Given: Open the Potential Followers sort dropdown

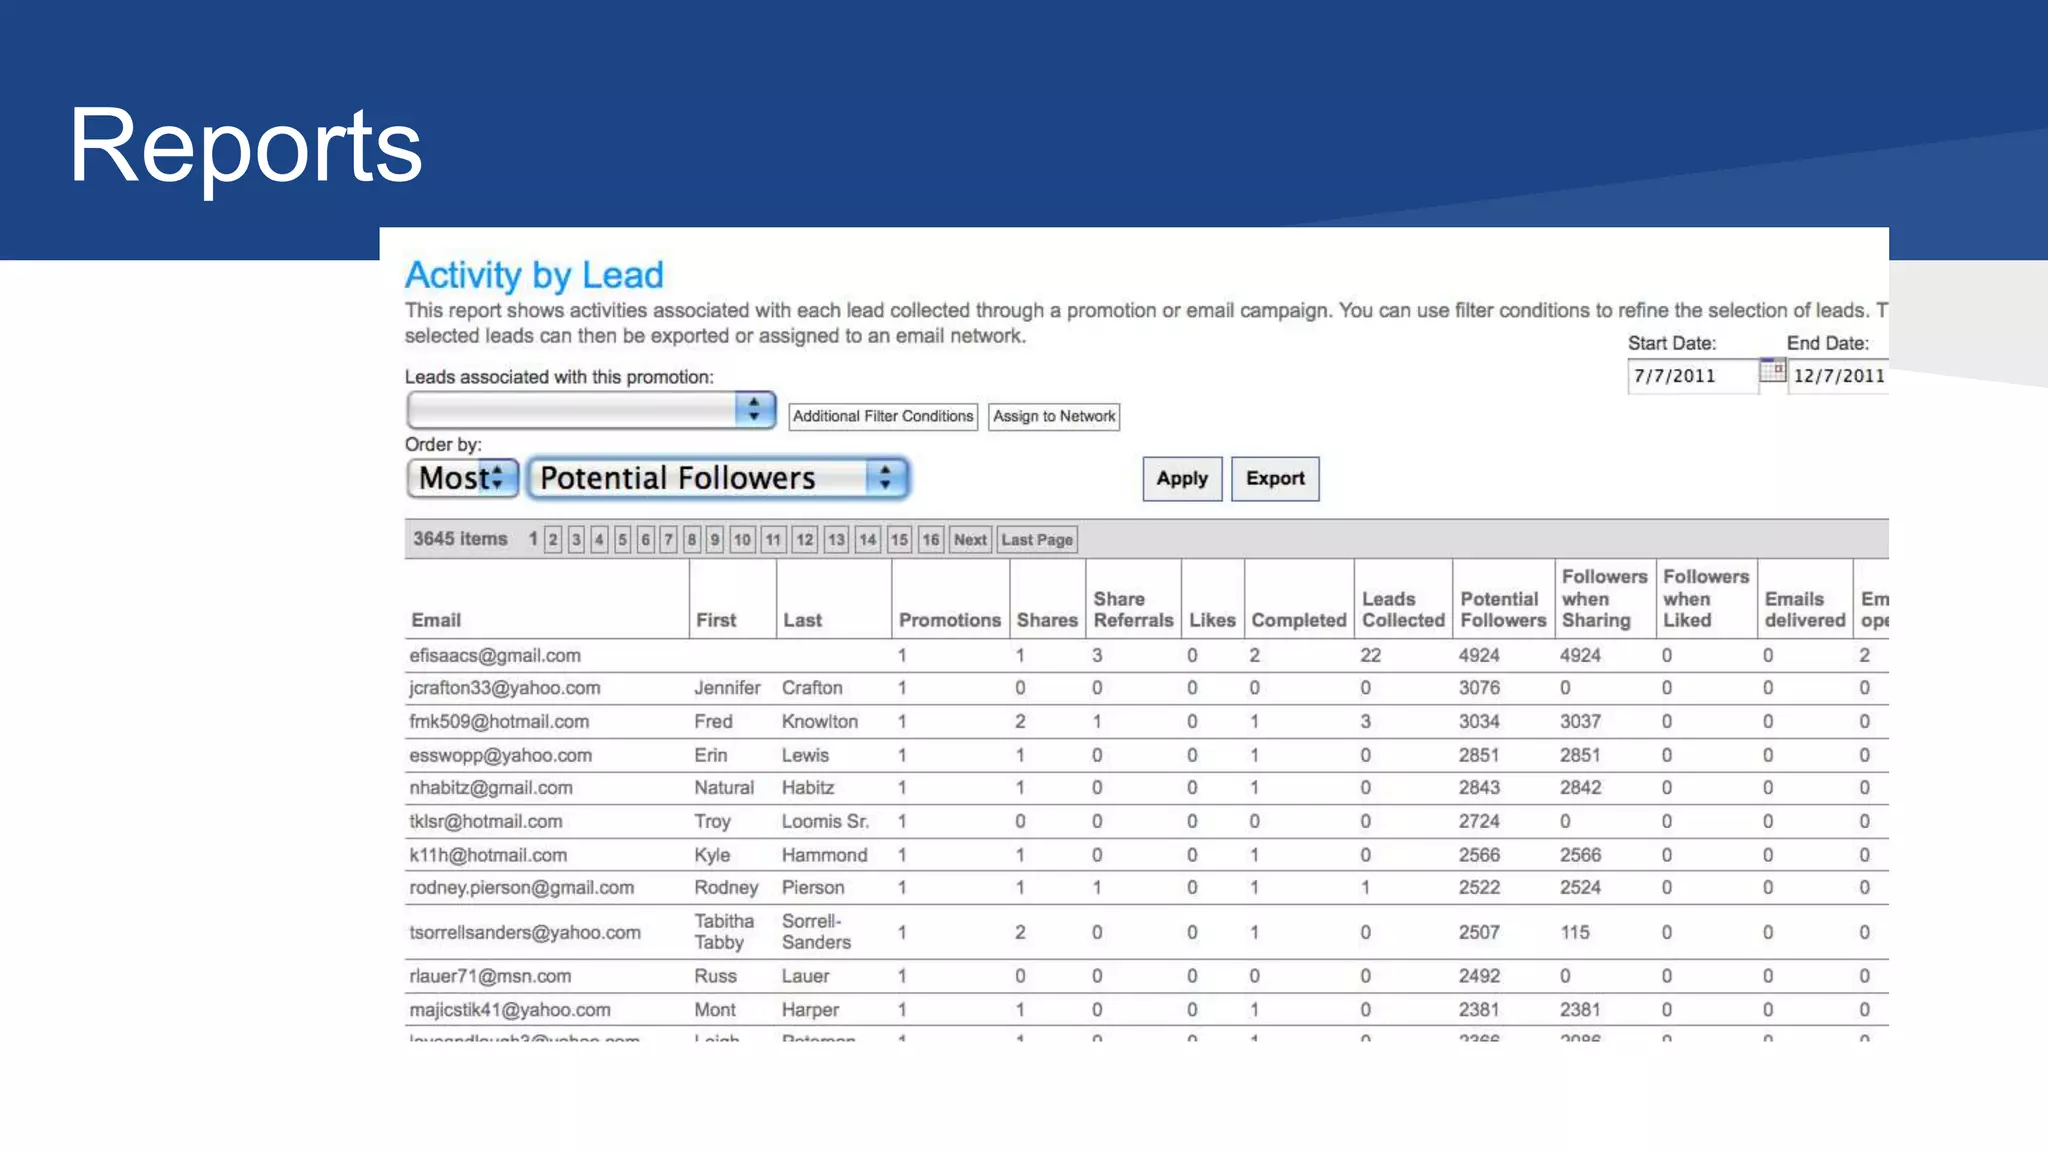Looking at the screenshot, I should click(x=718, y=478).
